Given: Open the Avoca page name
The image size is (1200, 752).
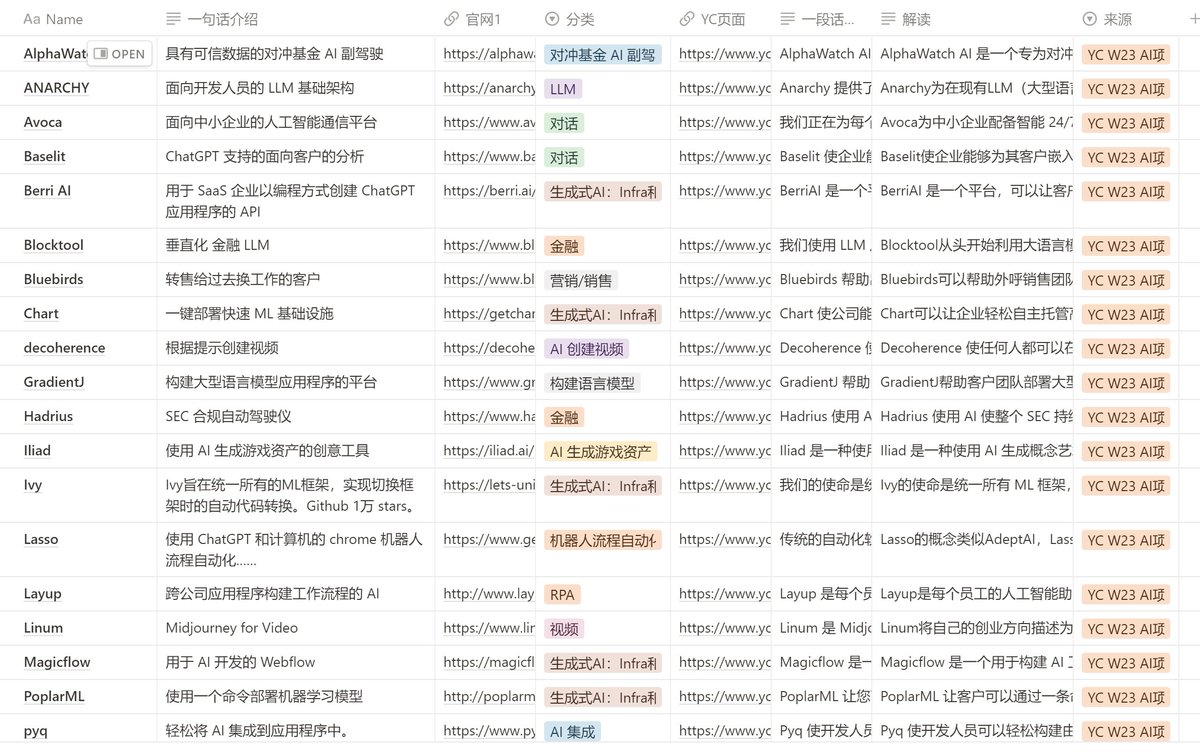Looking at the screenshot, I should (x=43, y=122).
